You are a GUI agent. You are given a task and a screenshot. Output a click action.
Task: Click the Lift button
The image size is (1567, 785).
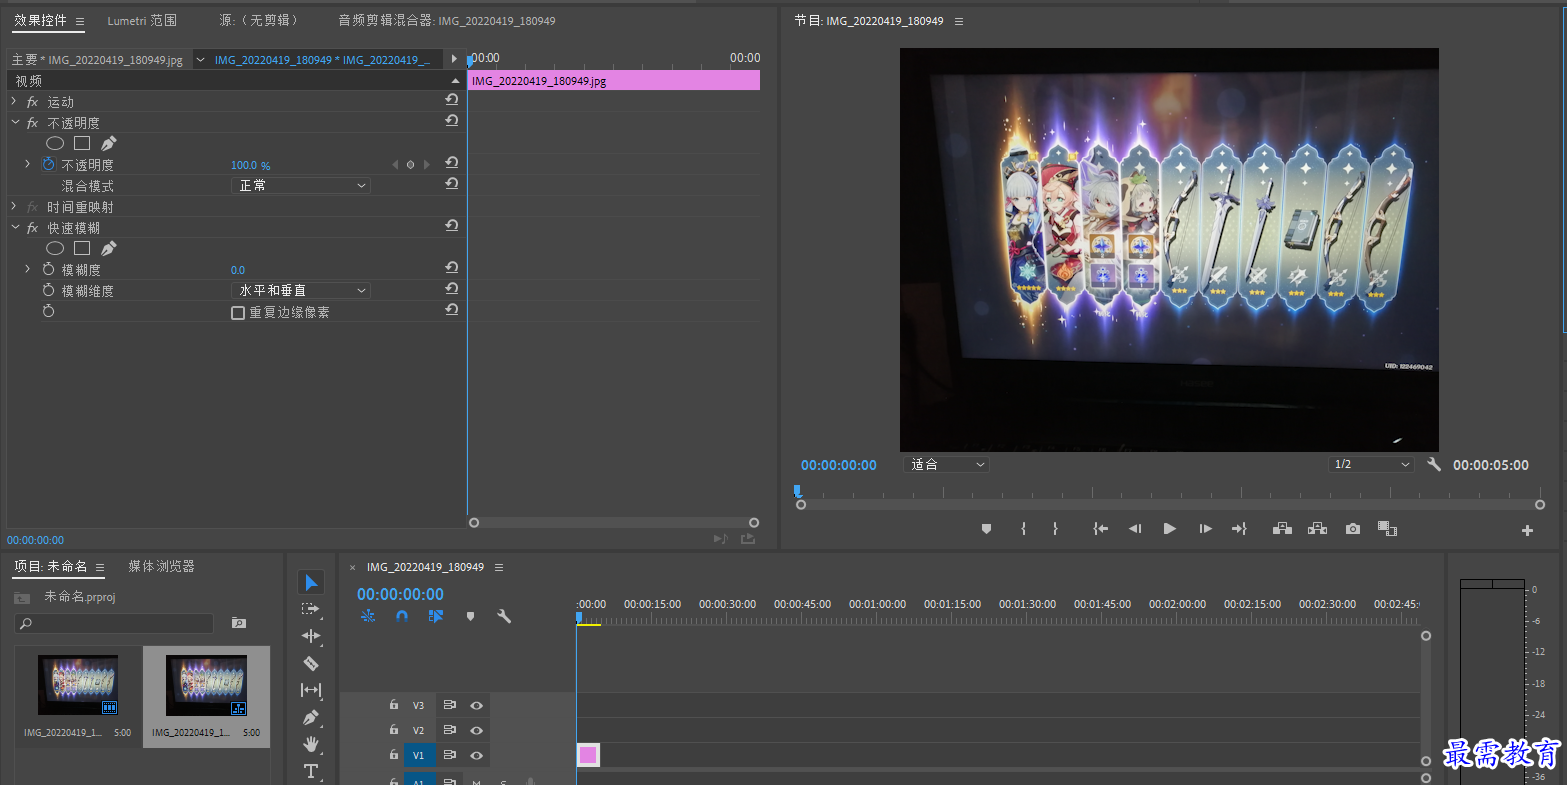[x=1282, y=529]
